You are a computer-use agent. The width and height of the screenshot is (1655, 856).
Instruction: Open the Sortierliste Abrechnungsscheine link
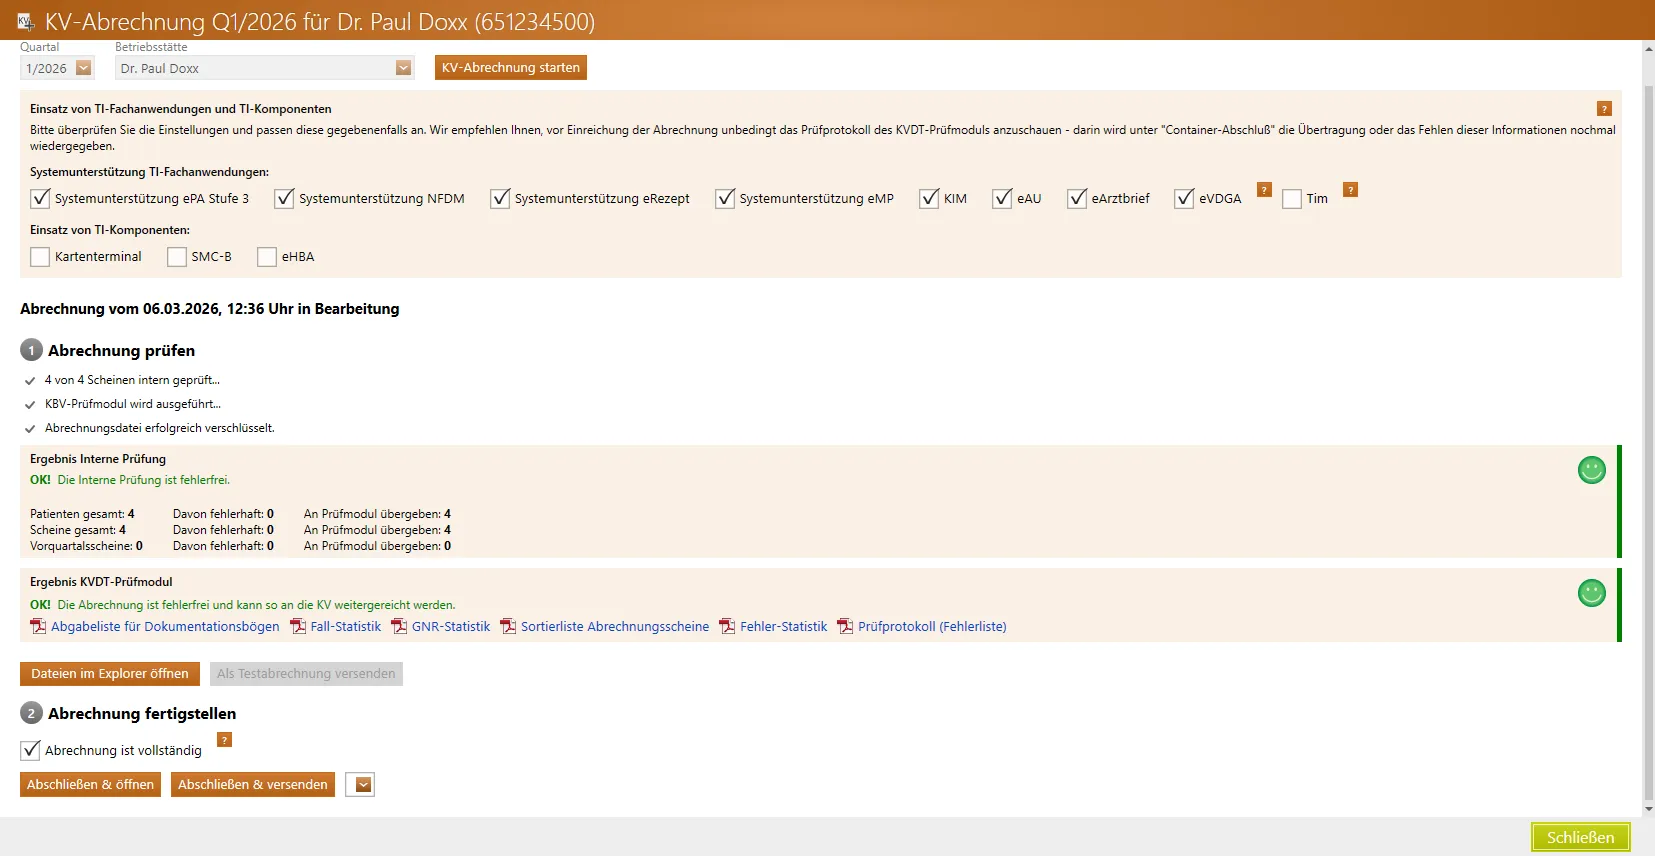tap(614, 627)
